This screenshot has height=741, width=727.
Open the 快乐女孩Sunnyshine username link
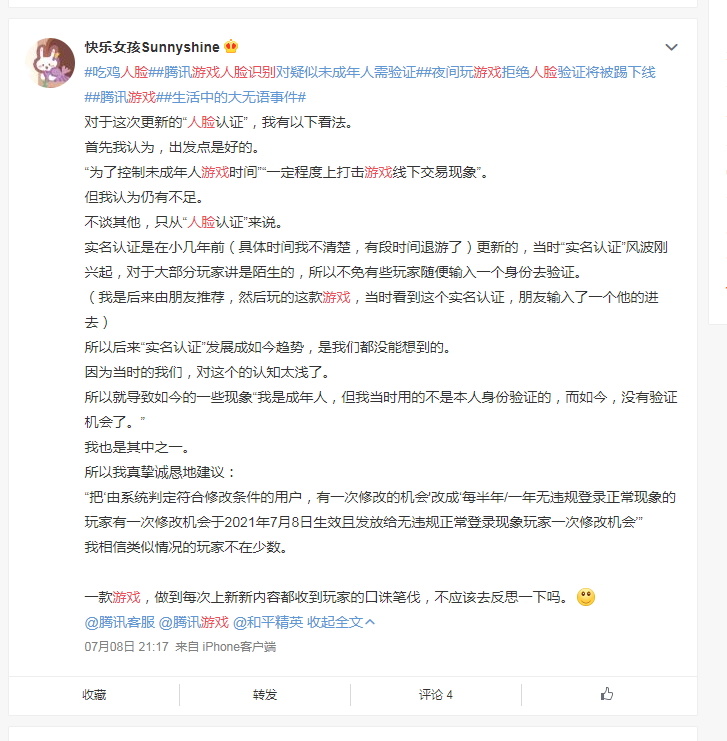coord(152,47)
